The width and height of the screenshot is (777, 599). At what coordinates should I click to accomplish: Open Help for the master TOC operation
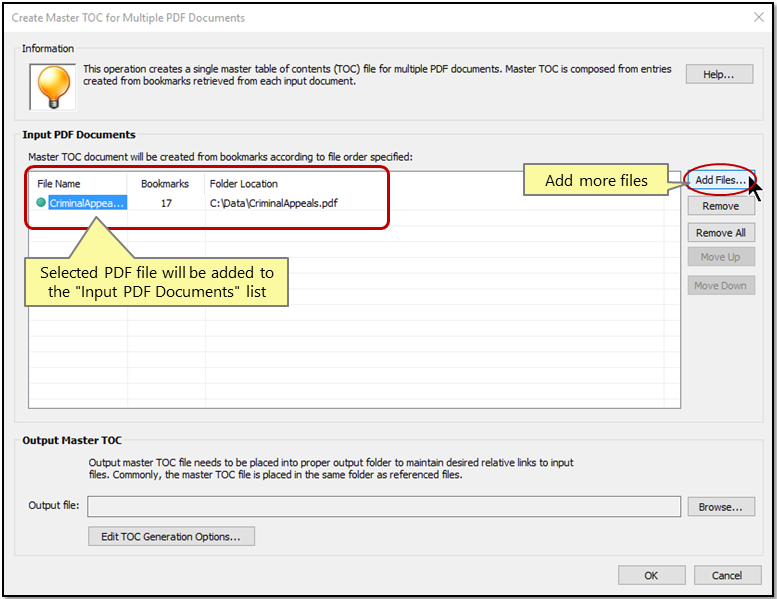pyautogui.click(x=720, y=74)
